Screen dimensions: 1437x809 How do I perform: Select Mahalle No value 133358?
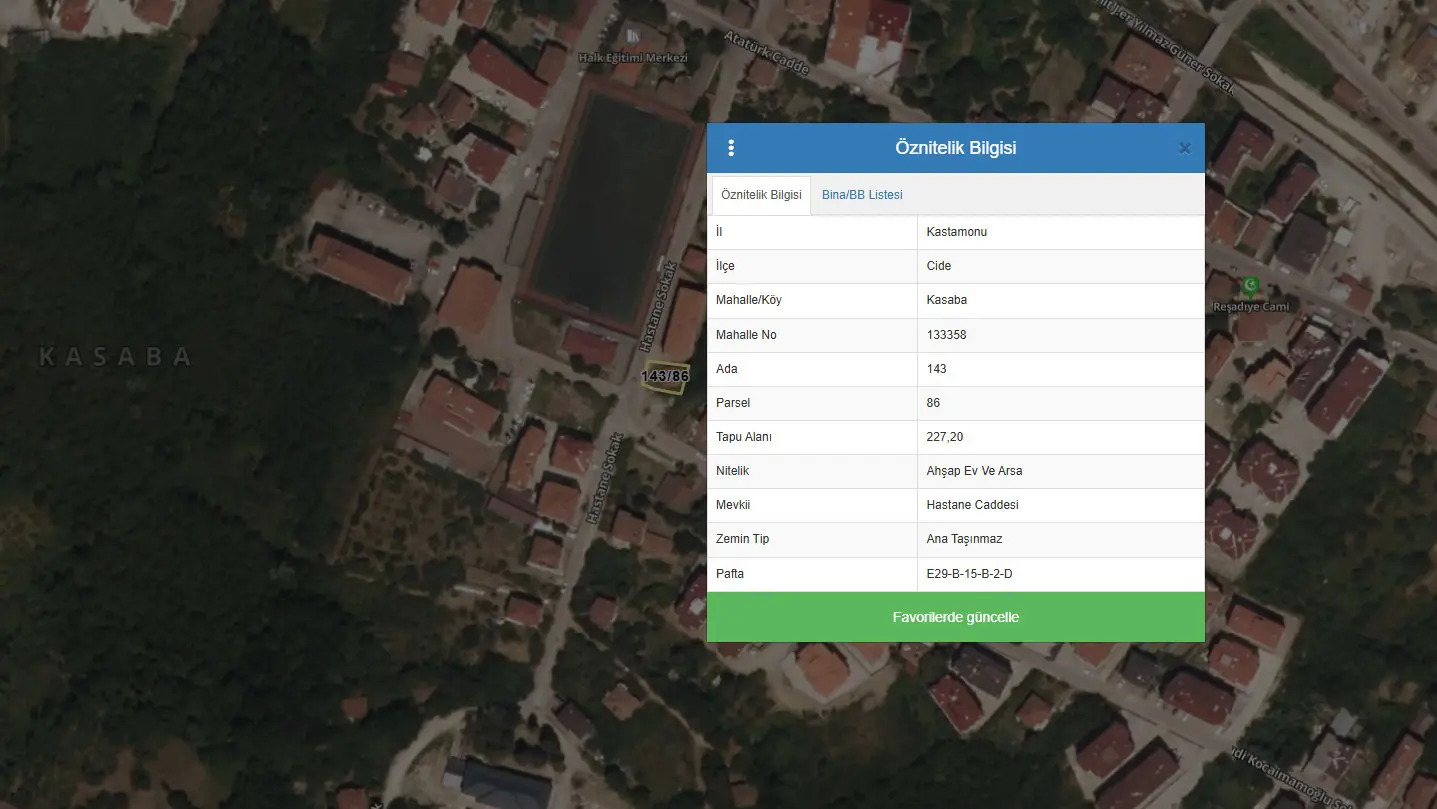[x=947, y=335]
